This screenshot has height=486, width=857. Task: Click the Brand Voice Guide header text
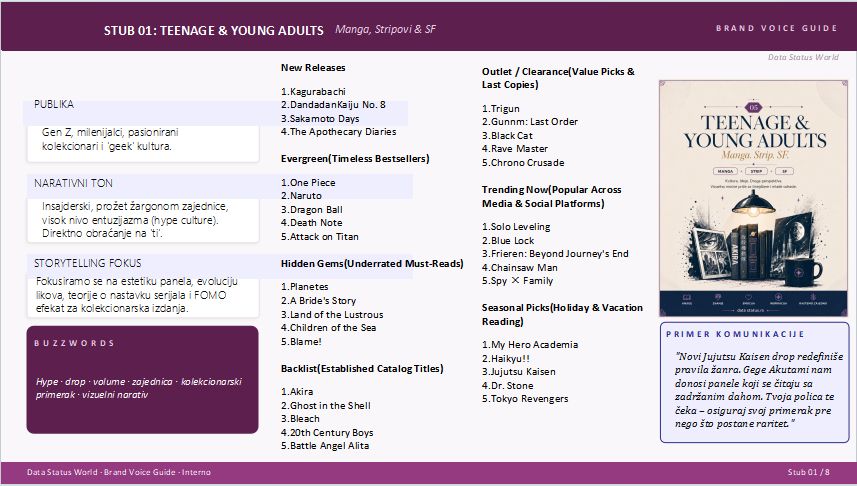pyautogui.click(x=777, y=28)
